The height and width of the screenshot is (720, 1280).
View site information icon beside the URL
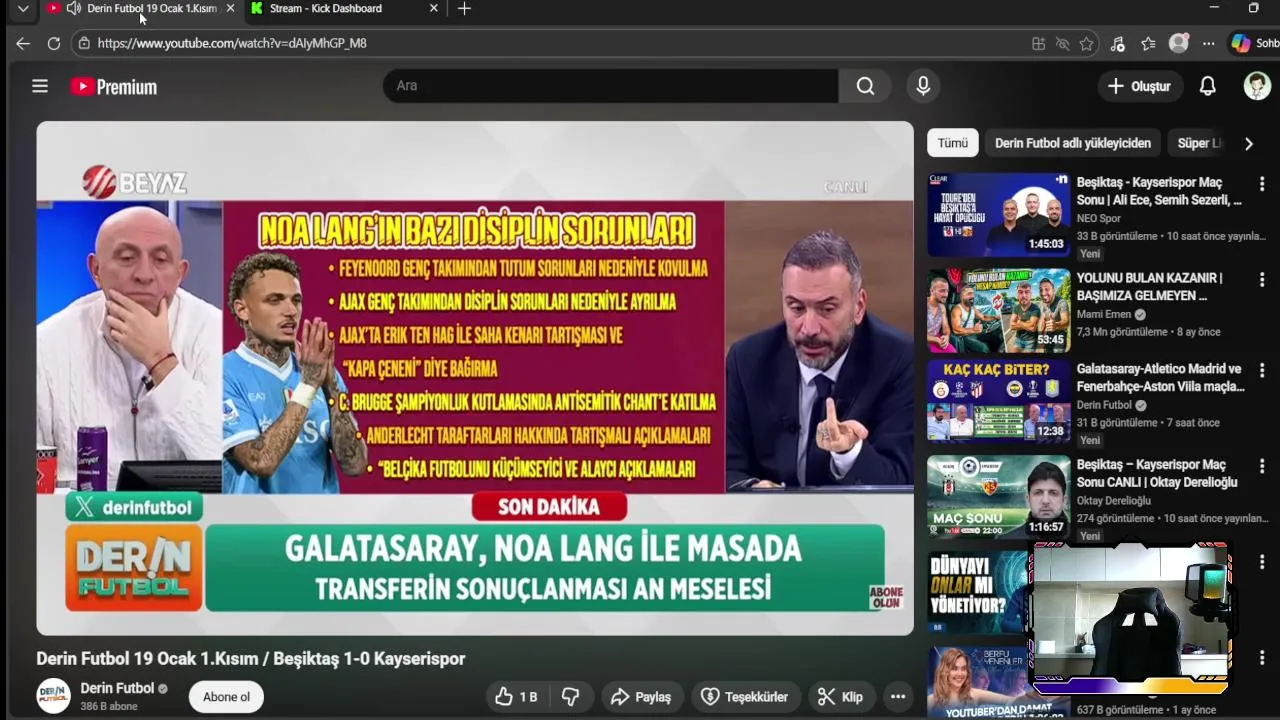click(84, 43)
